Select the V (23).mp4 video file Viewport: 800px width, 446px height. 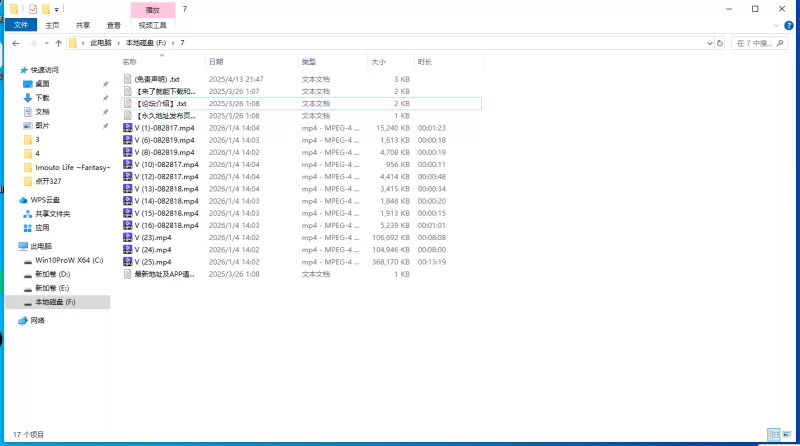tap(153, 237)
